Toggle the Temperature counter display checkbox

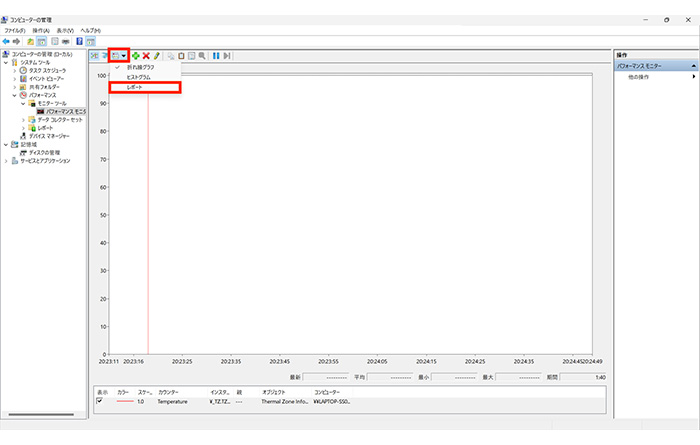[x=99, y=400]
